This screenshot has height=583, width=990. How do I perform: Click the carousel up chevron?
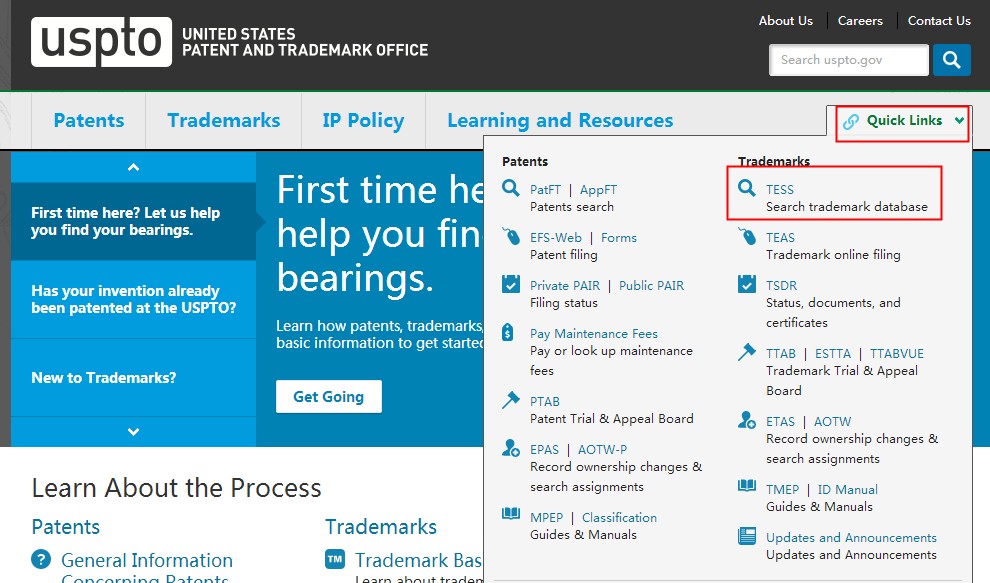coord(133,167)
